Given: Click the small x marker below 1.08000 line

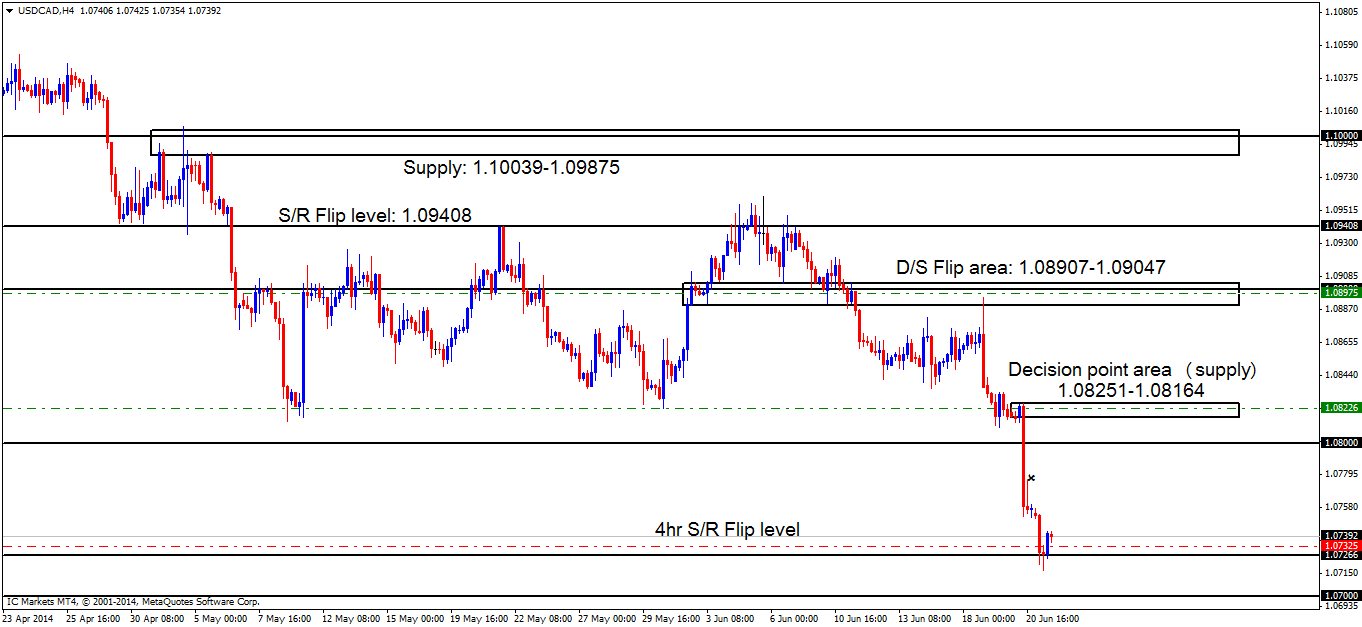Looking at the screenshot, I should tap(1031, 478).
